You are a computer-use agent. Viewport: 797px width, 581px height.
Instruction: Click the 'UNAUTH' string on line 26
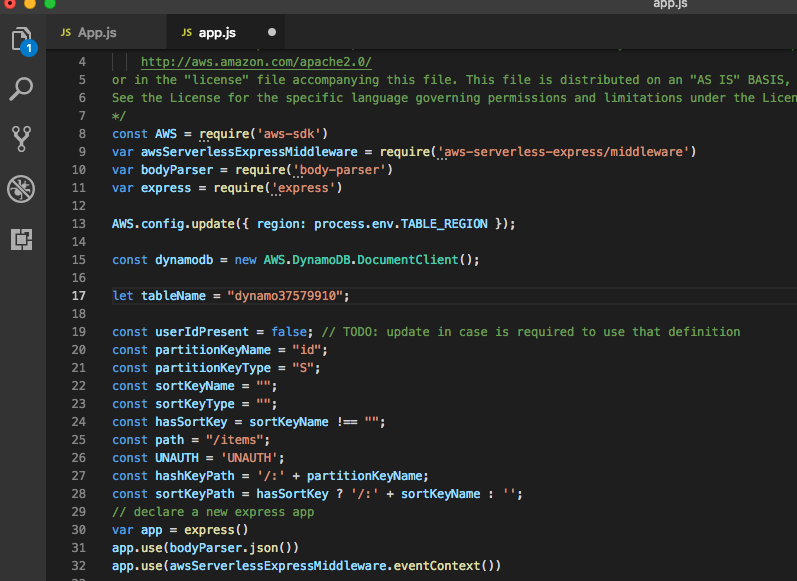click(249, 458)
